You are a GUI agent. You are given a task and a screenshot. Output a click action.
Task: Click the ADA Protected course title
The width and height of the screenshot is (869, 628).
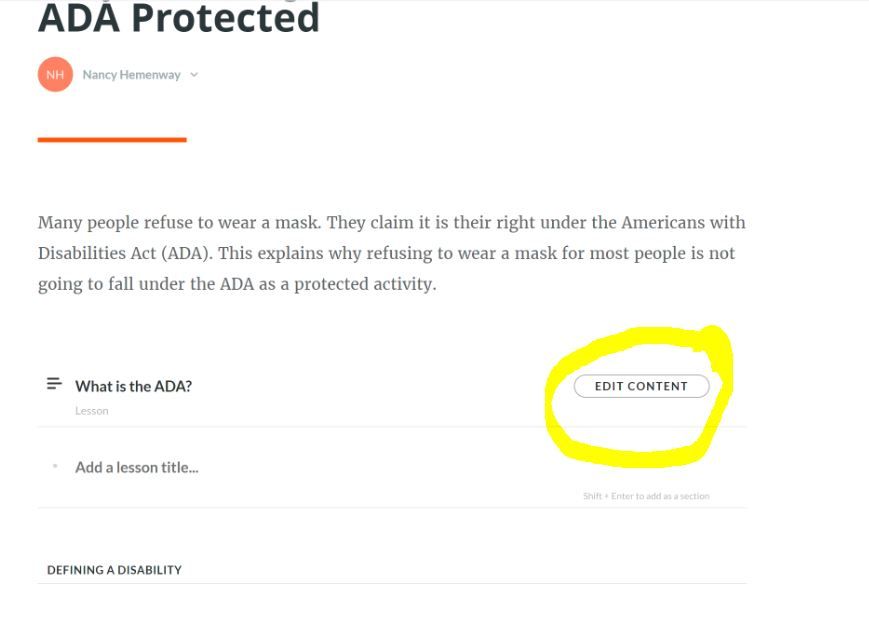tap(179, 18)
